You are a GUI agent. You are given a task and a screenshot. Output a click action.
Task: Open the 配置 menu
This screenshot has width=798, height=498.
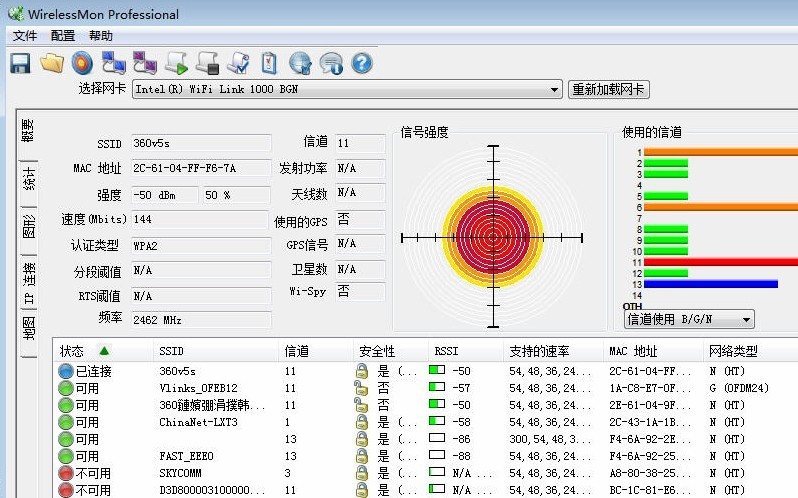[63, 36]
